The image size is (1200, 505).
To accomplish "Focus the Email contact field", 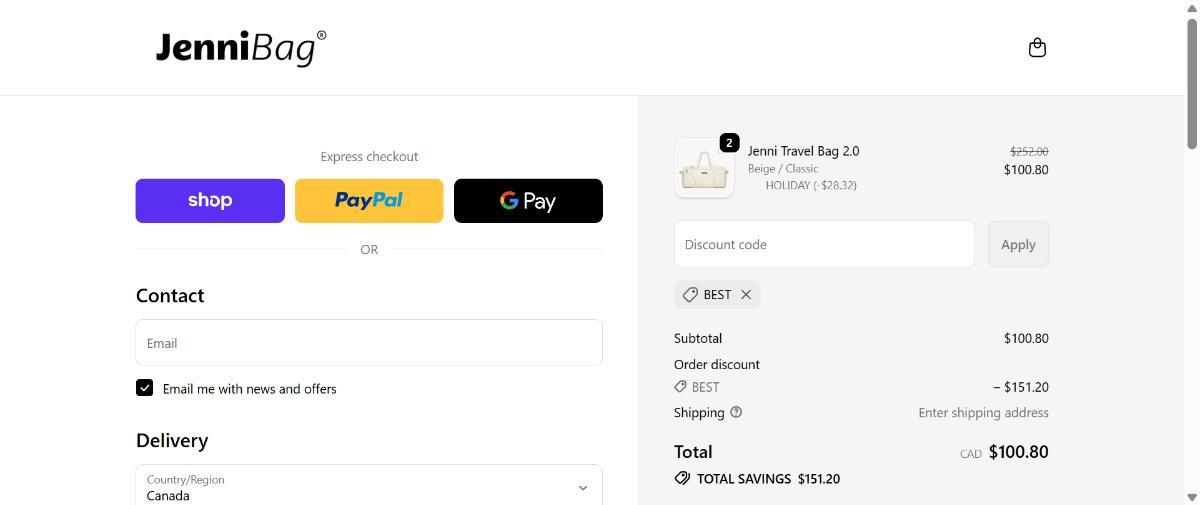I will pyautogui.click(x=368, y=343).
